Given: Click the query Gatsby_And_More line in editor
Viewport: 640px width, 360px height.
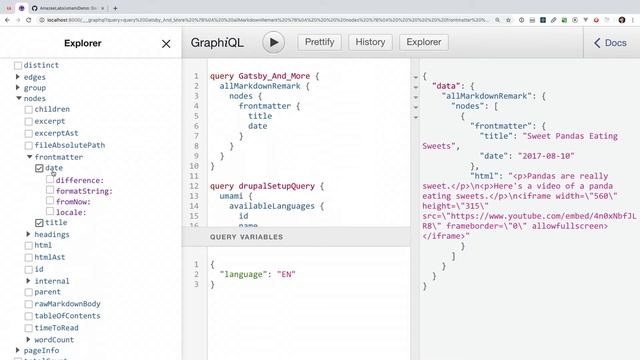Looking at the screenshot, I should pyautogui.click(x=264, y=76).
